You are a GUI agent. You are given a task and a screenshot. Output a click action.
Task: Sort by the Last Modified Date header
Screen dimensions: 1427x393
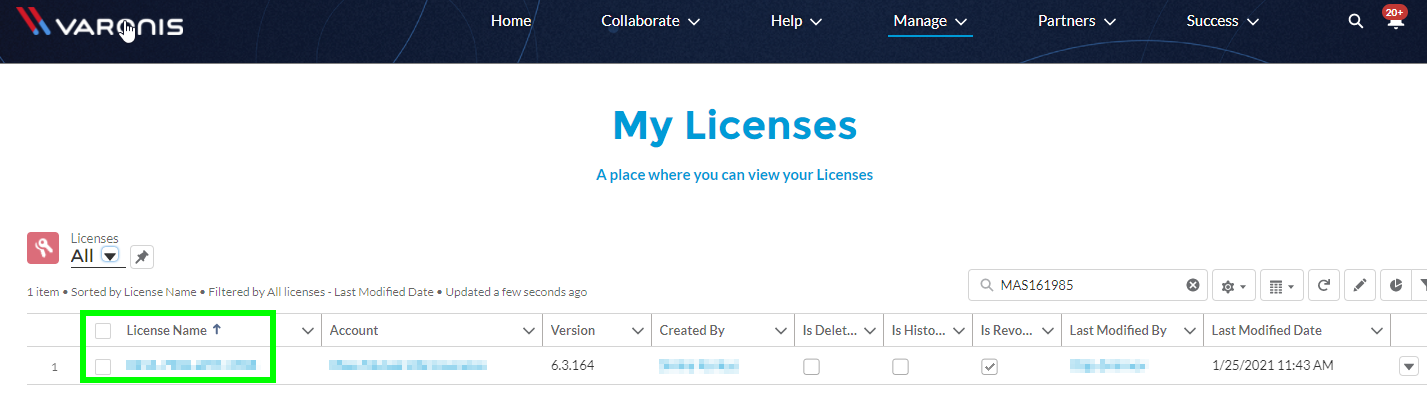point(1266,330)
